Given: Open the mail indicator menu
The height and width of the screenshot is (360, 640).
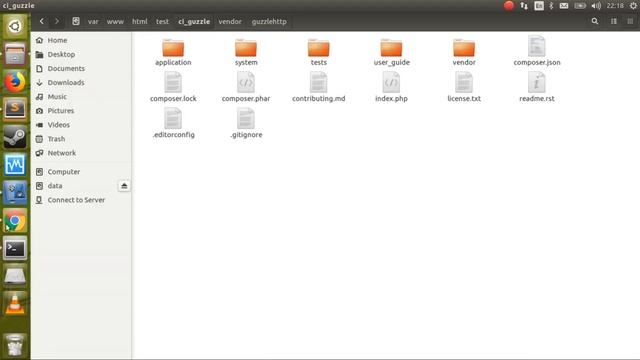Looking at the screenshot, I should click(564, 6).
